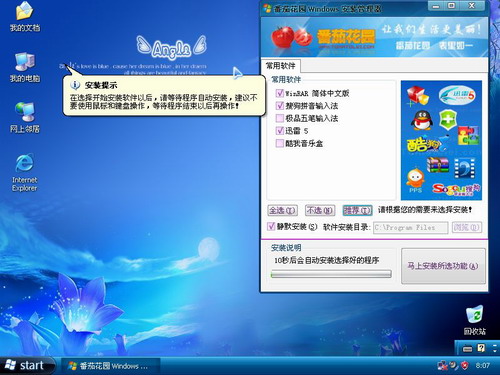Click the 全选 select all button
This screenshot has height=375, width=500.
282,210
